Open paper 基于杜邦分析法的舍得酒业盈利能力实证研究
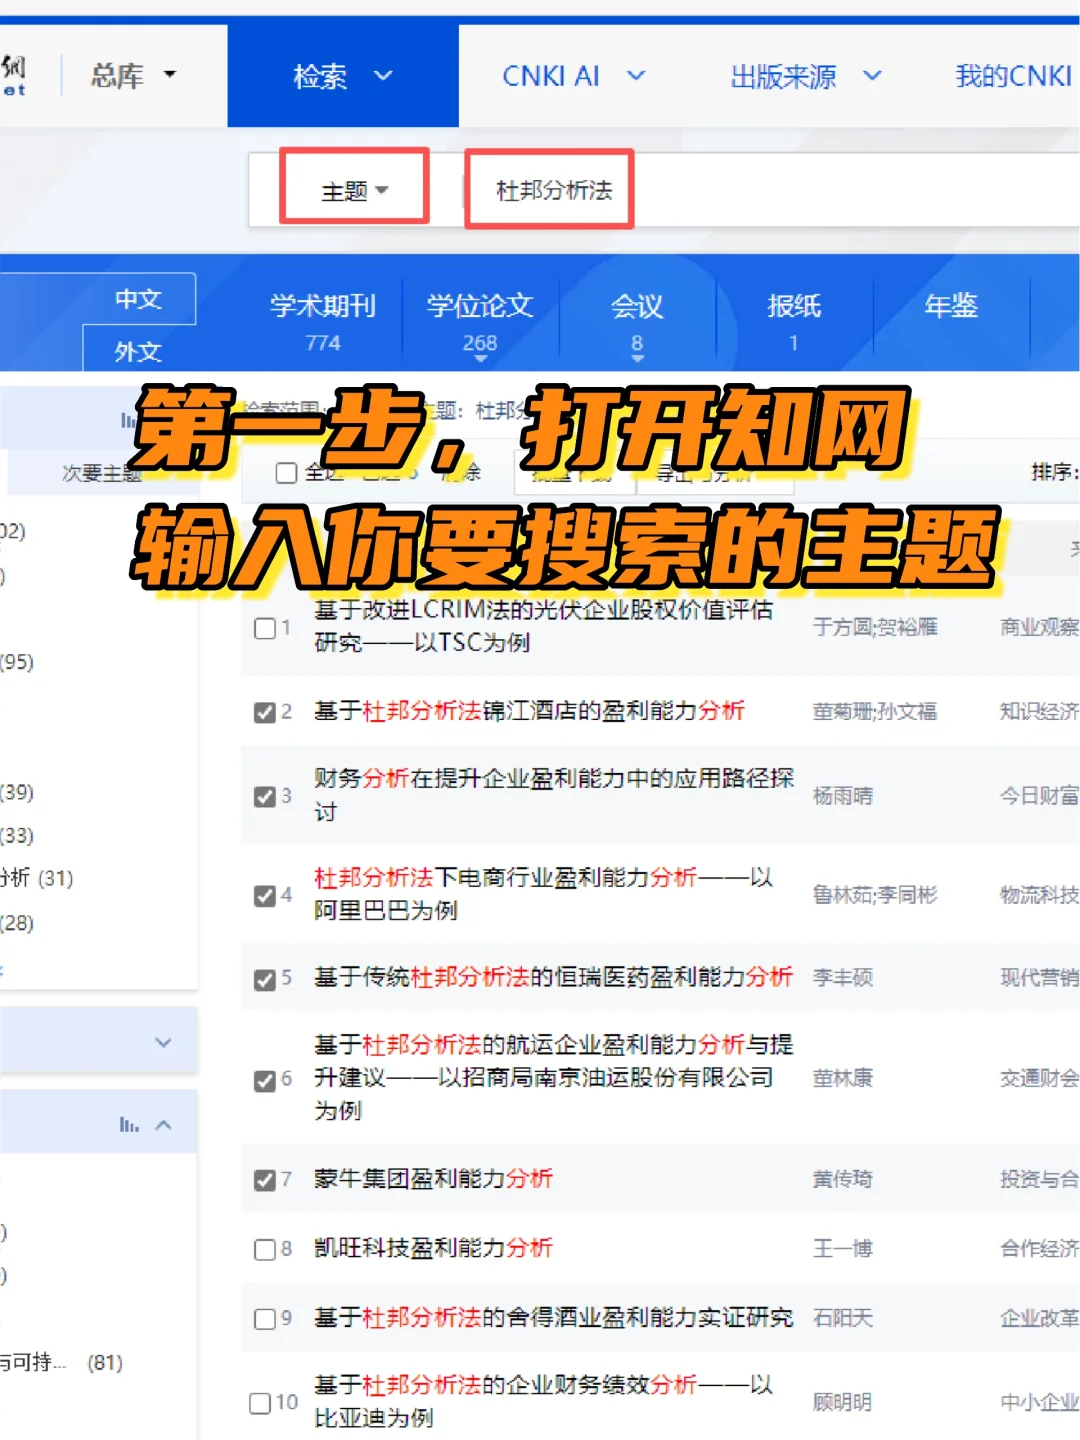The height and width of the screenshot is (1440, 1080). click(553, 1318)
